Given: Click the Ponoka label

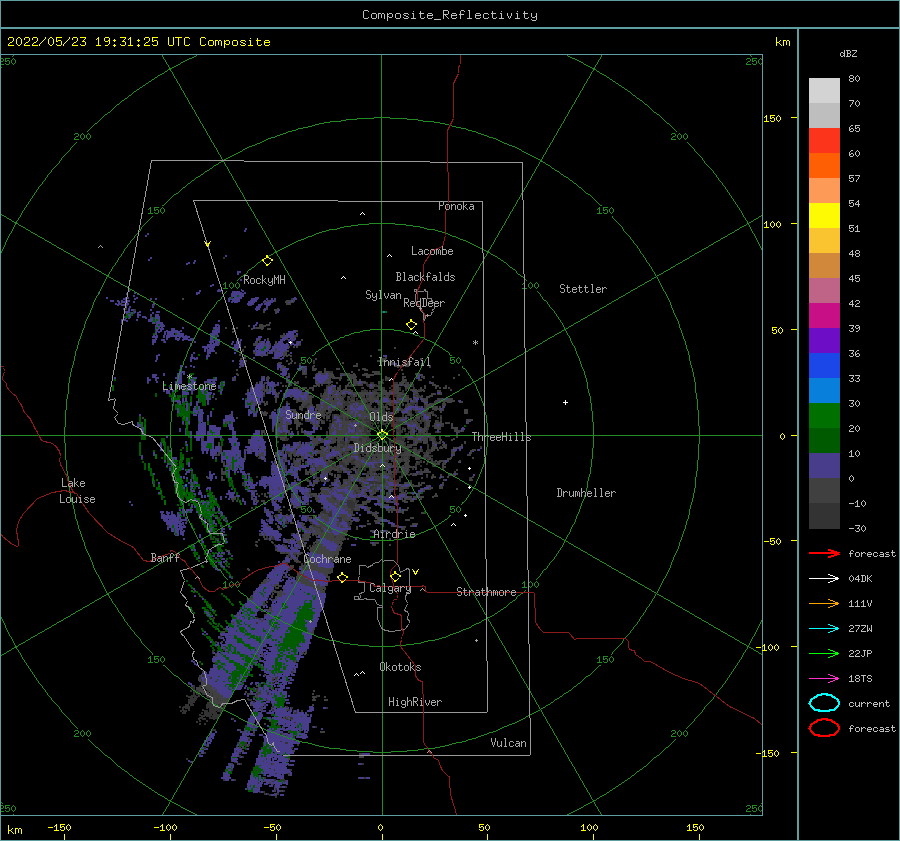Looking at the screenshot, I should [456, 206].
